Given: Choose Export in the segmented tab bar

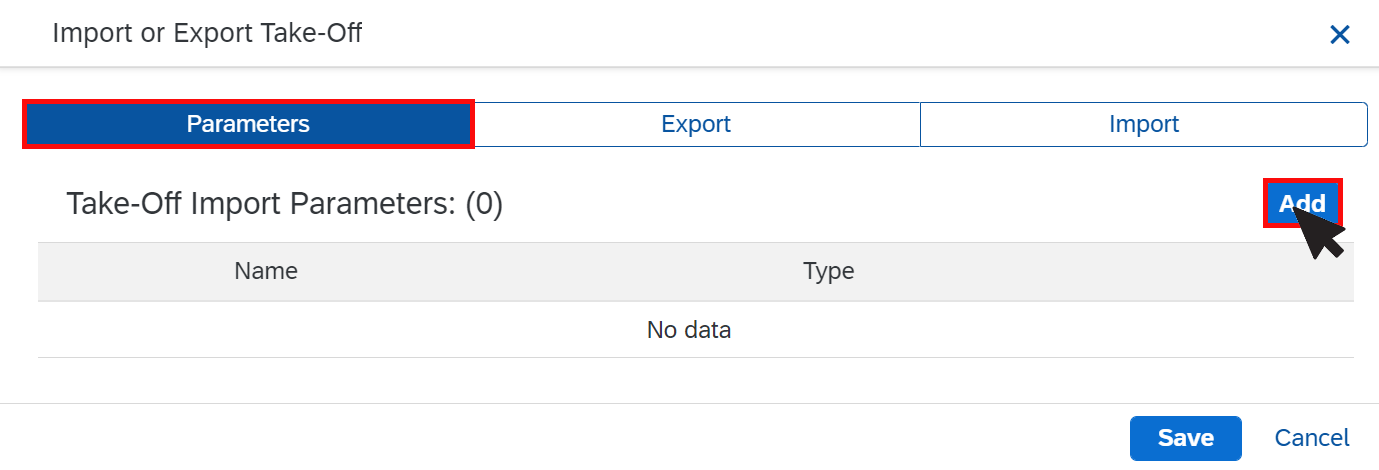Looking at the screenshot, I should [696, 124].
